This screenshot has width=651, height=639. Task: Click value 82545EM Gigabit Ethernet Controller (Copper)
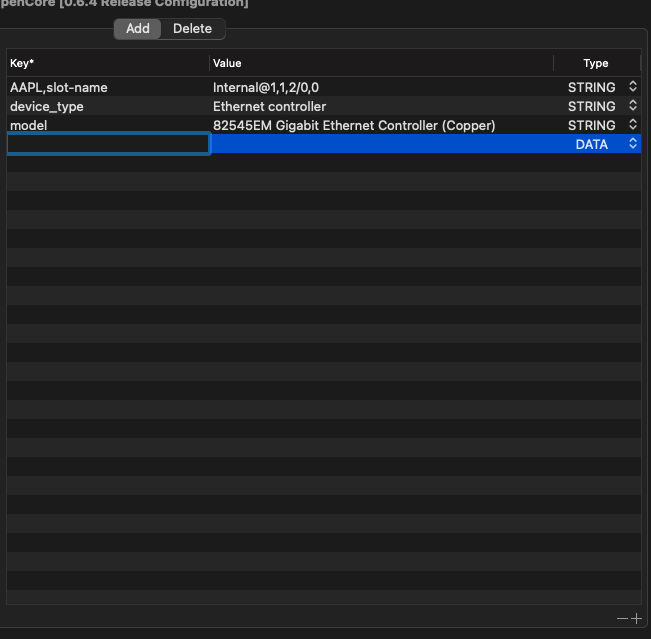click(354, 125)
